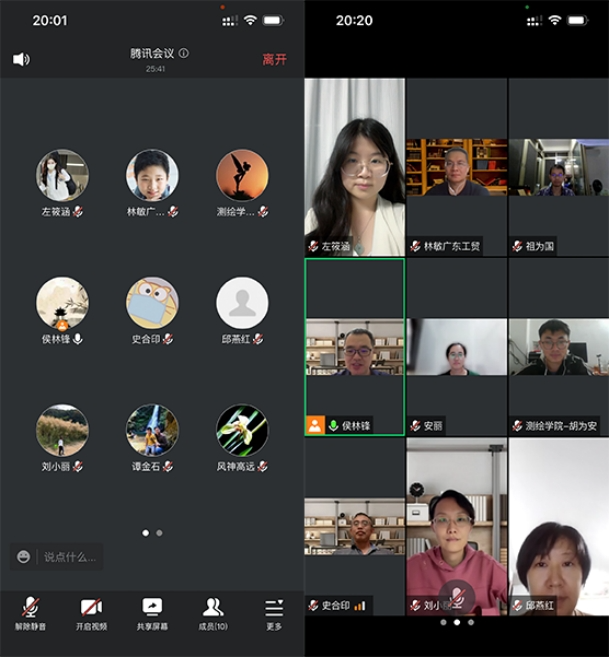Open meeting info icon beside 腾讯会议 title
Screen dimensions: 609x658
184,53
